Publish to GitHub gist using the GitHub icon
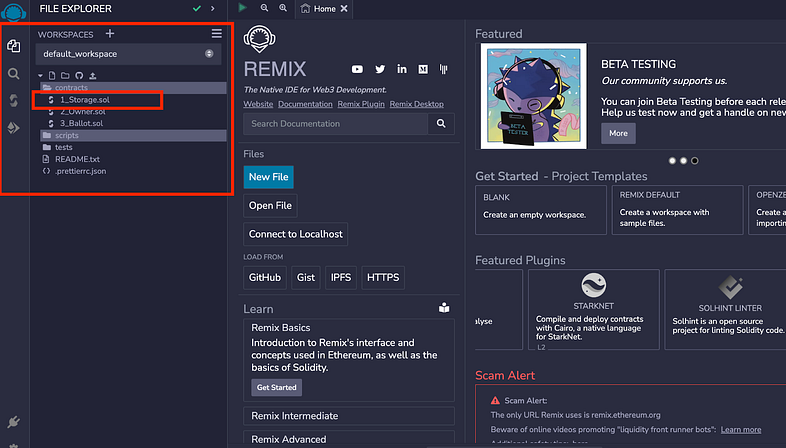Viewport: 786px width, 448px height. (79, 76)
